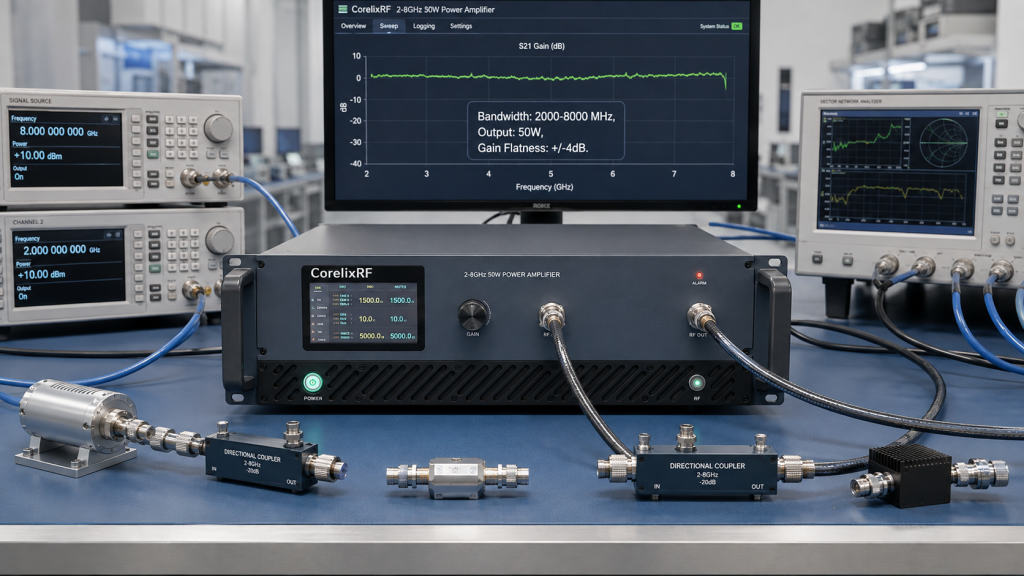This screenshot has width=1024, height=576.
Task: Click the green OK System Status badge
Action: click(x=737, y=26)
